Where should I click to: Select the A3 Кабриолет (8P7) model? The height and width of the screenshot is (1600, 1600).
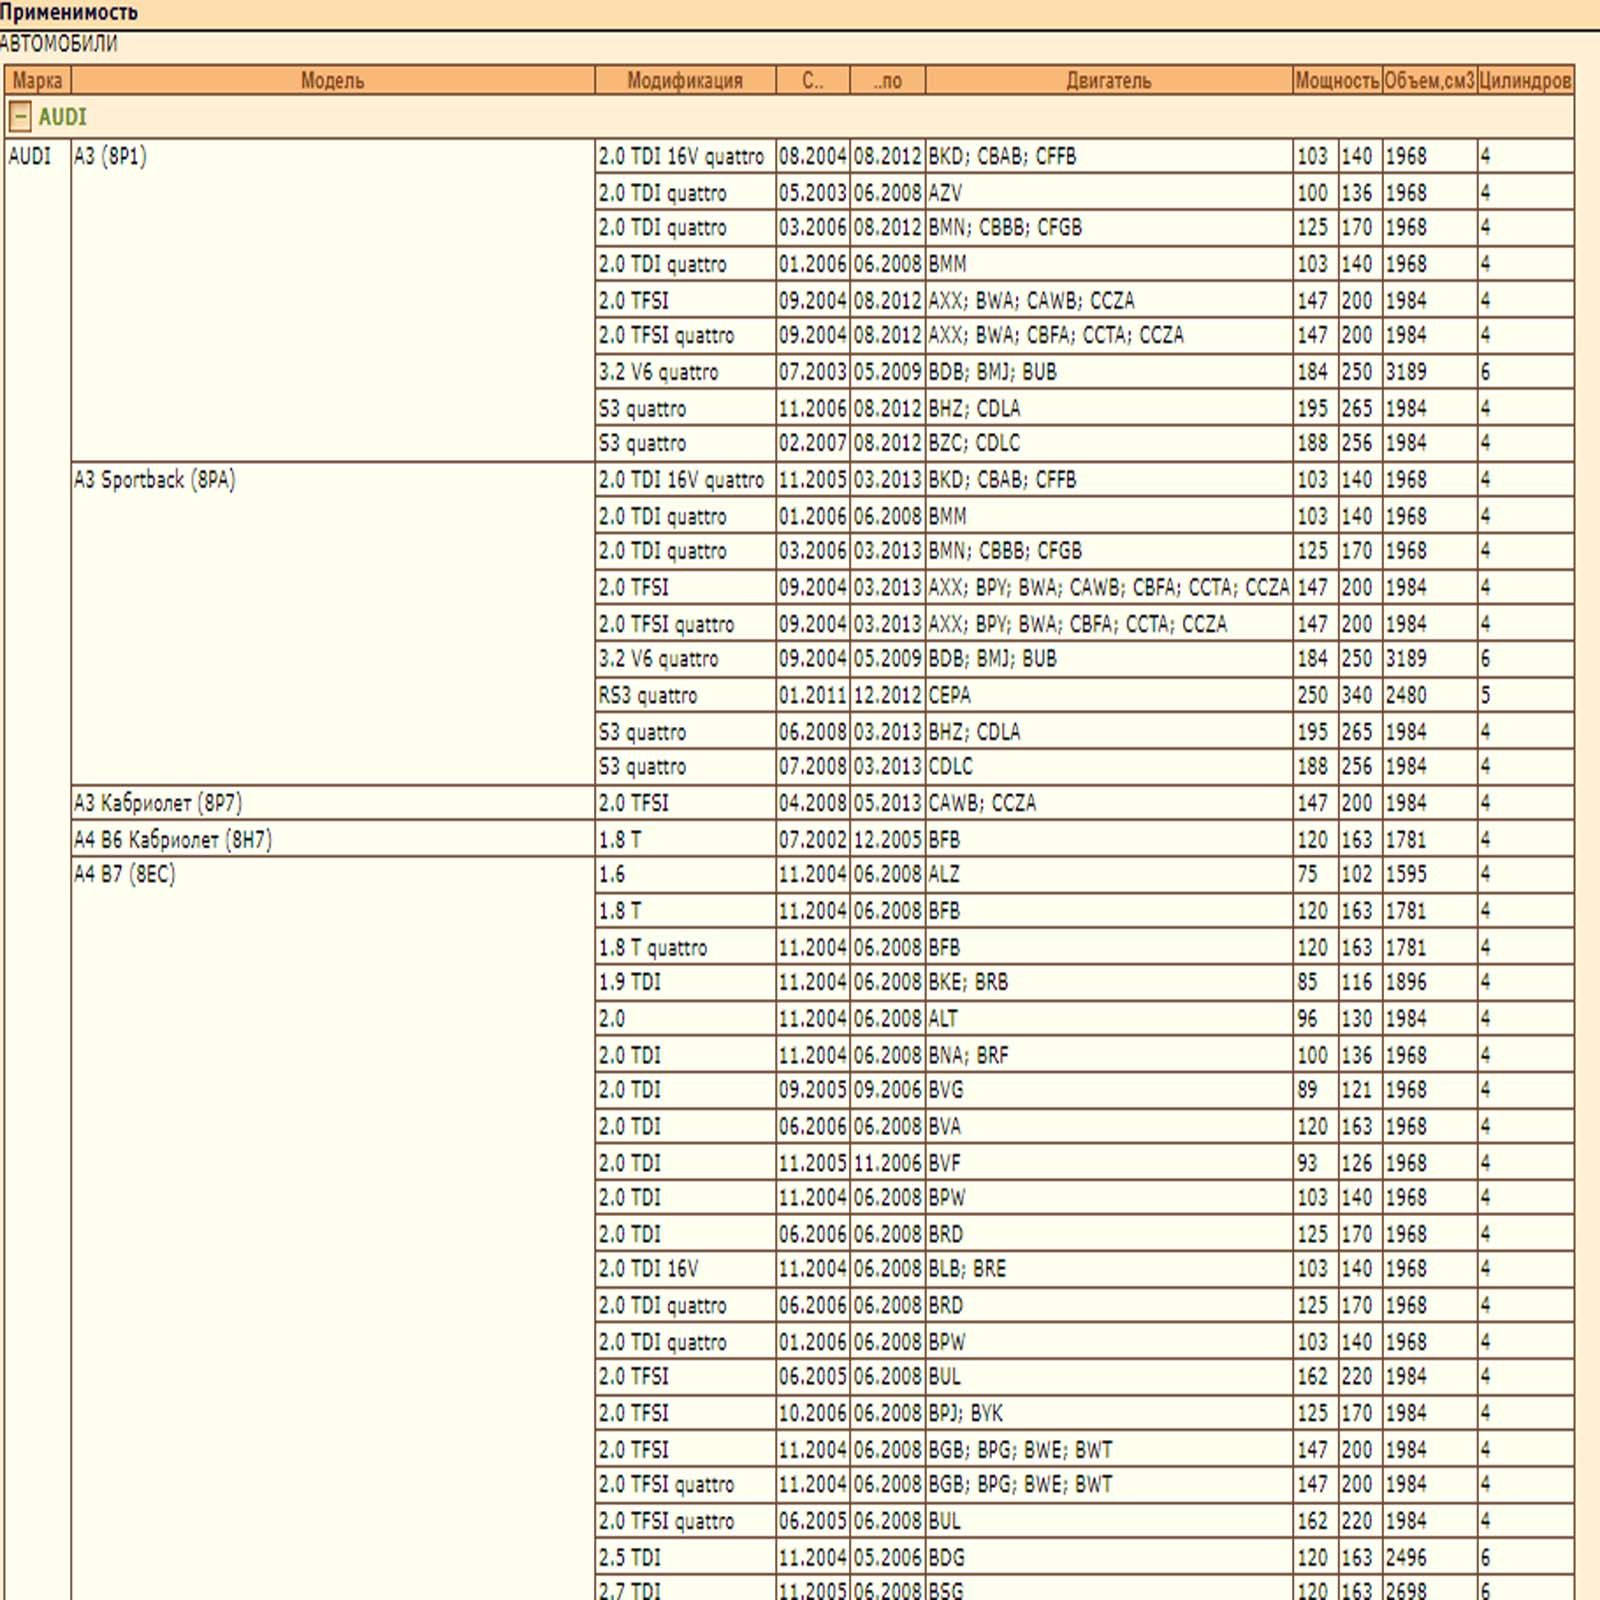click(158, 803)
